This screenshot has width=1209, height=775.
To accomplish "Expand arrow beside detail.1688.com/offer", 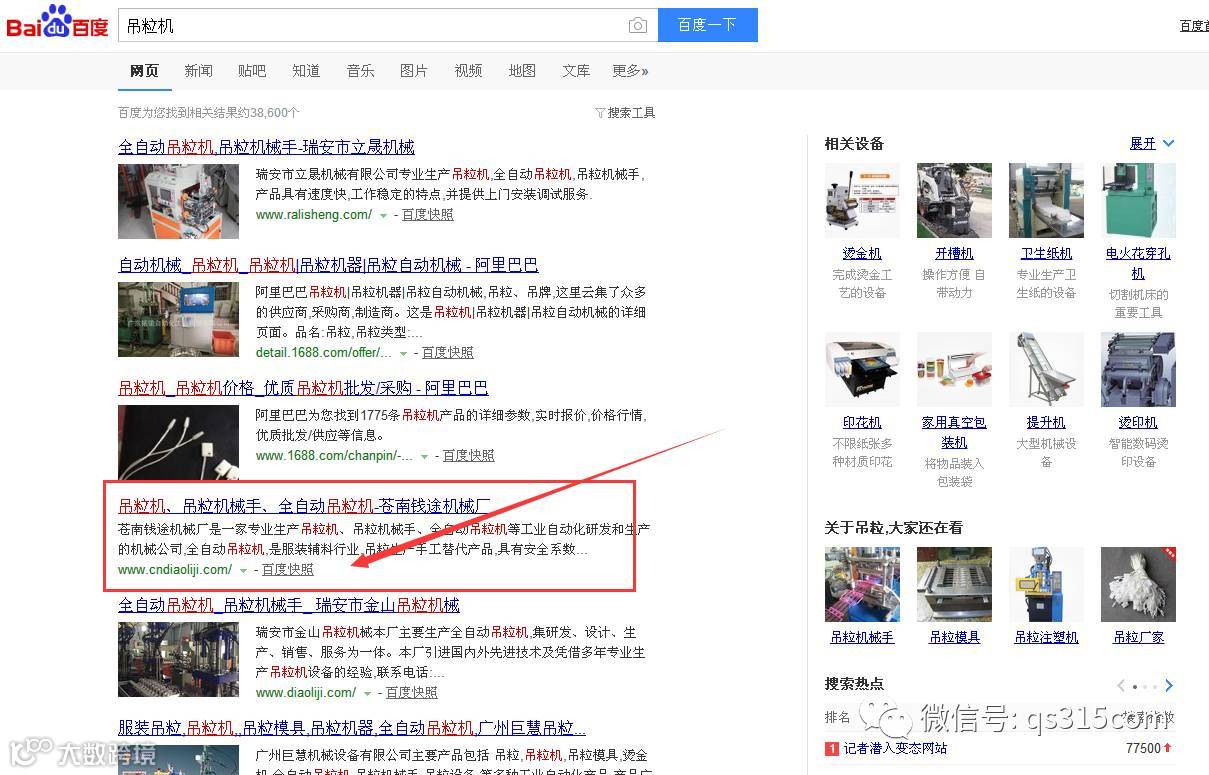I will point(403,353).
